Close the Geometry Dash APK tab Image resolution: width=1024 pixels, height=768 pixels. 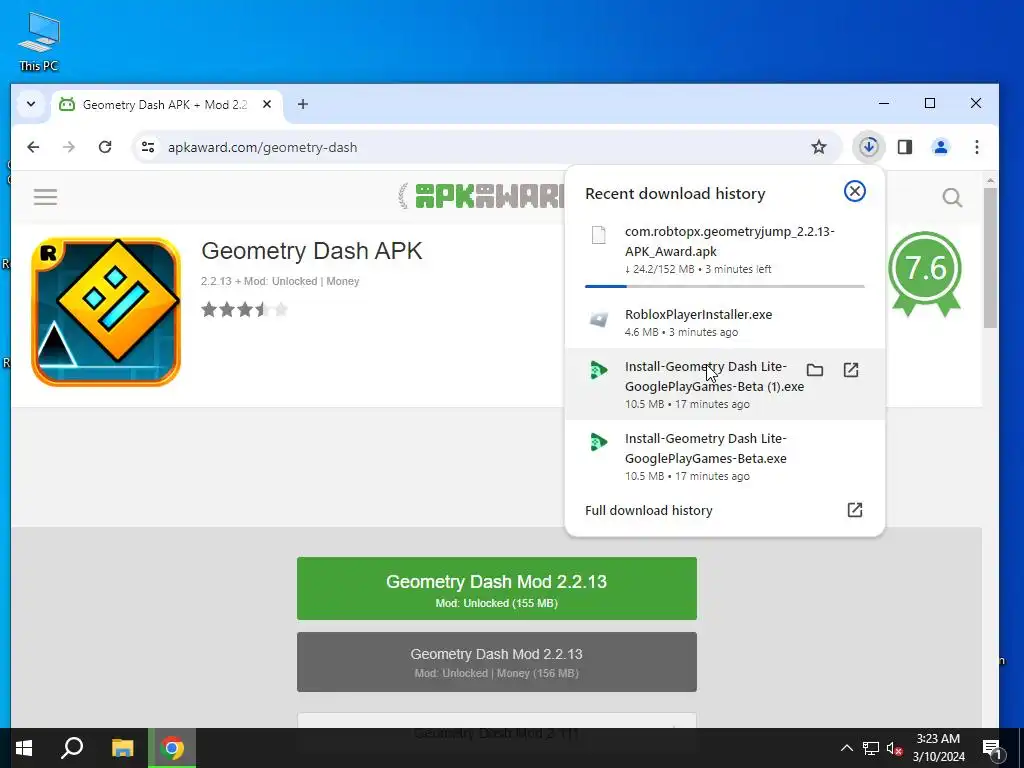(x=266, y=104)
